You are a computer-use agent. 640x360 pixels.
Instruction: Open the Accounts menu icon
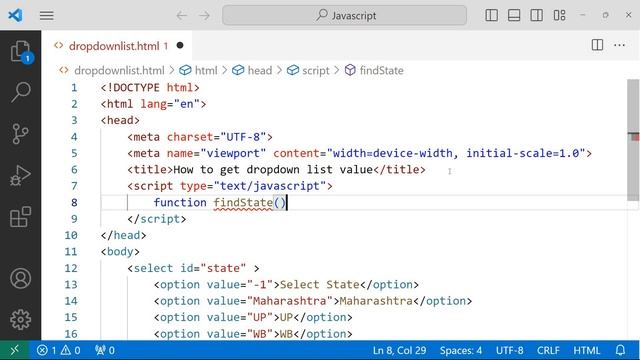coord(20,278)
